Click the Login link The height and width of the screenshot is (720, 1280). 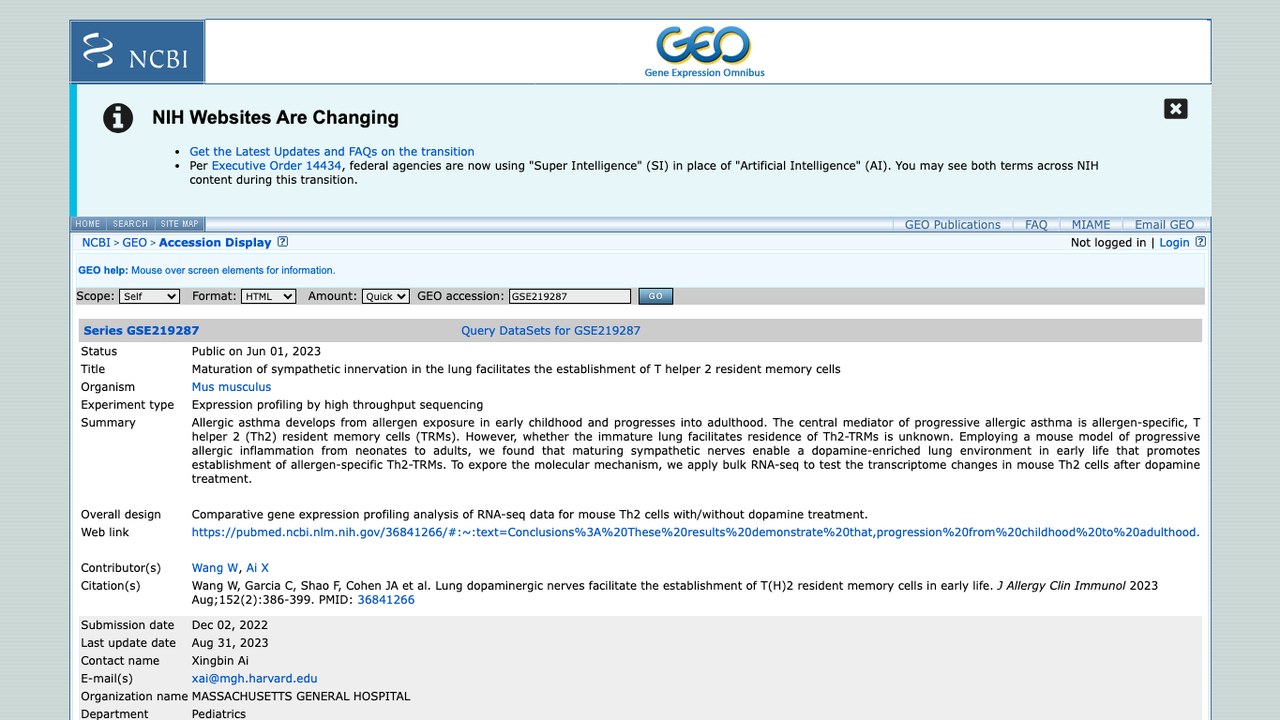click(1174, 243)
